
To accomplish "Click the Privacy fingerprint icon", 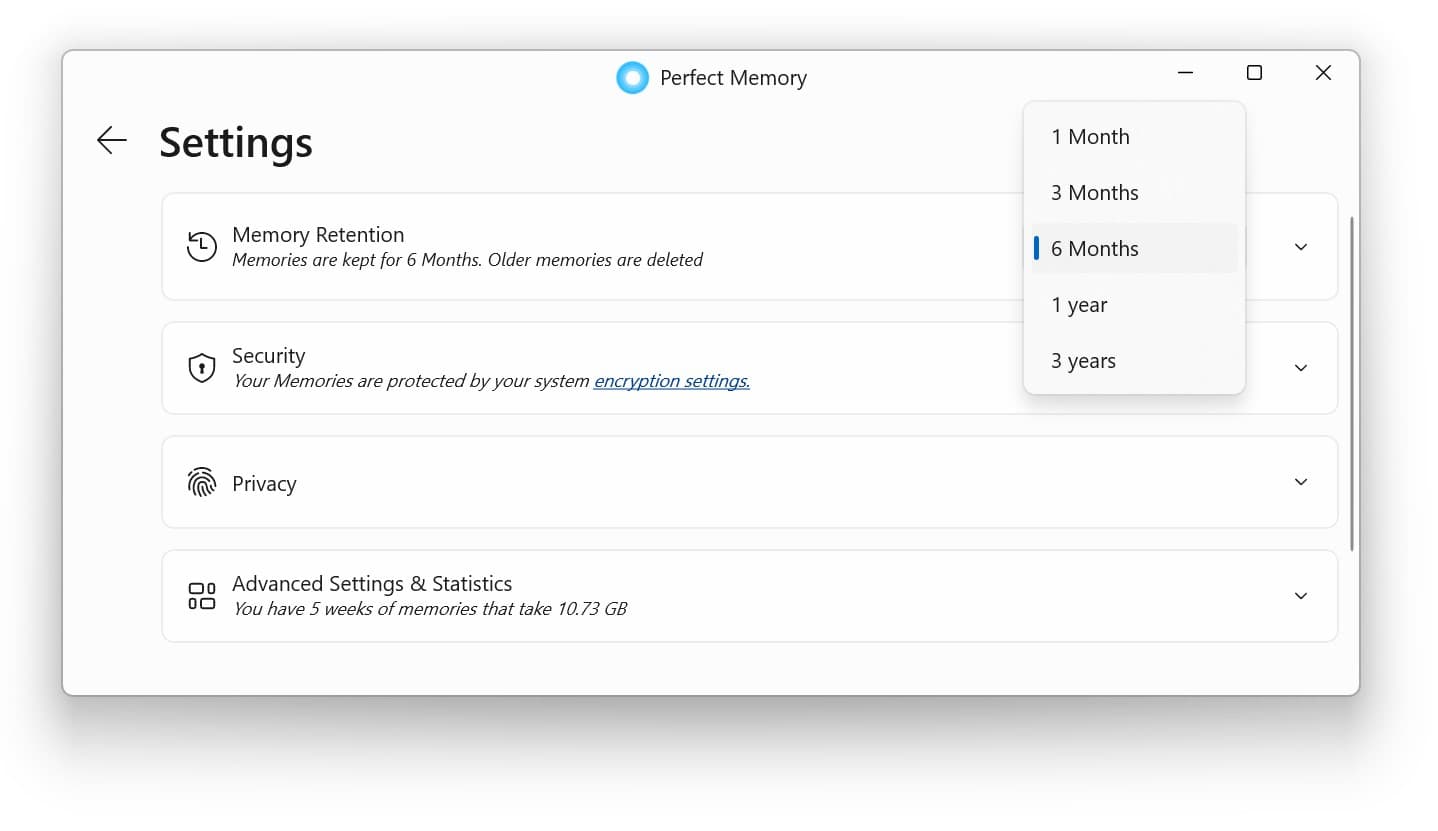I will tap(201, 482).
